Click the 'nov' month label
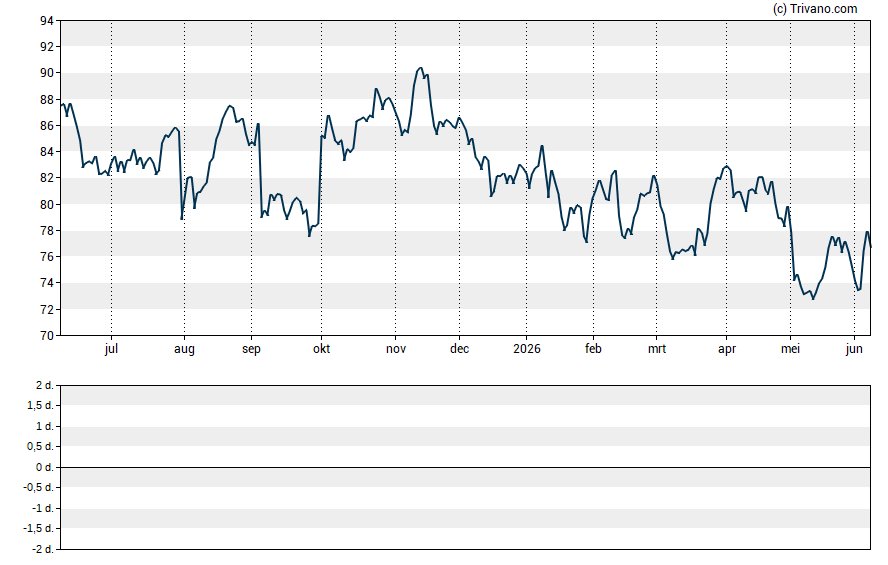The height and width of the screenshot is (565, 888). coord(396,349)
